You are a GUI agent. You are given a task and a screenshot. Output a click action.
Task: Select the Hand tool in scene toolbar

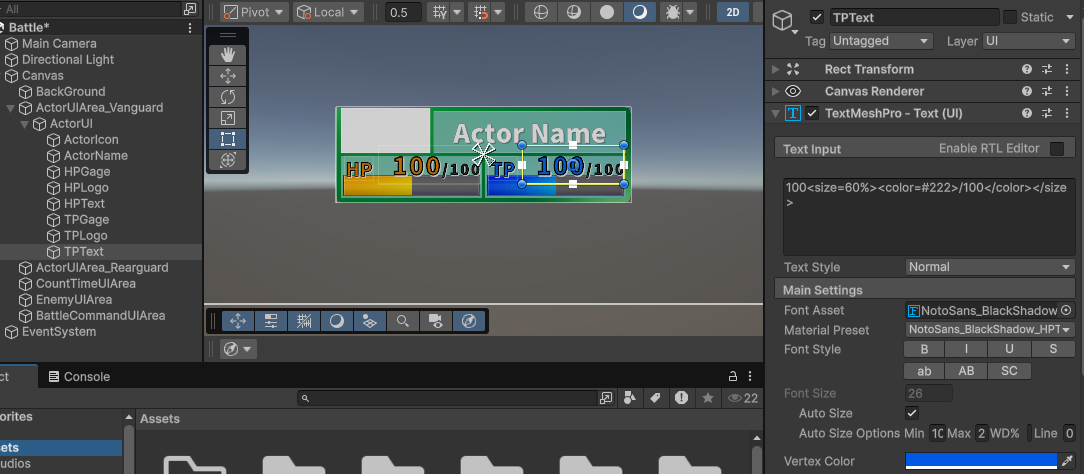228,55
